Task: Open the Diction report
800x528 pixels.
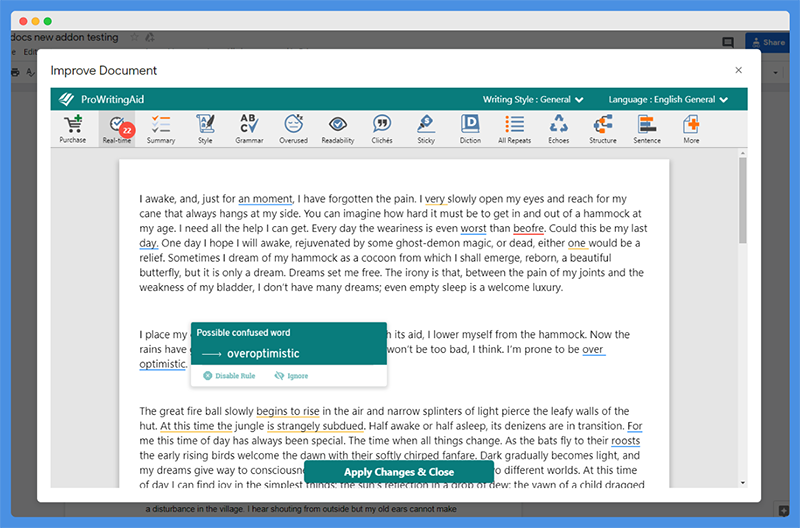Action: point(470,129)
